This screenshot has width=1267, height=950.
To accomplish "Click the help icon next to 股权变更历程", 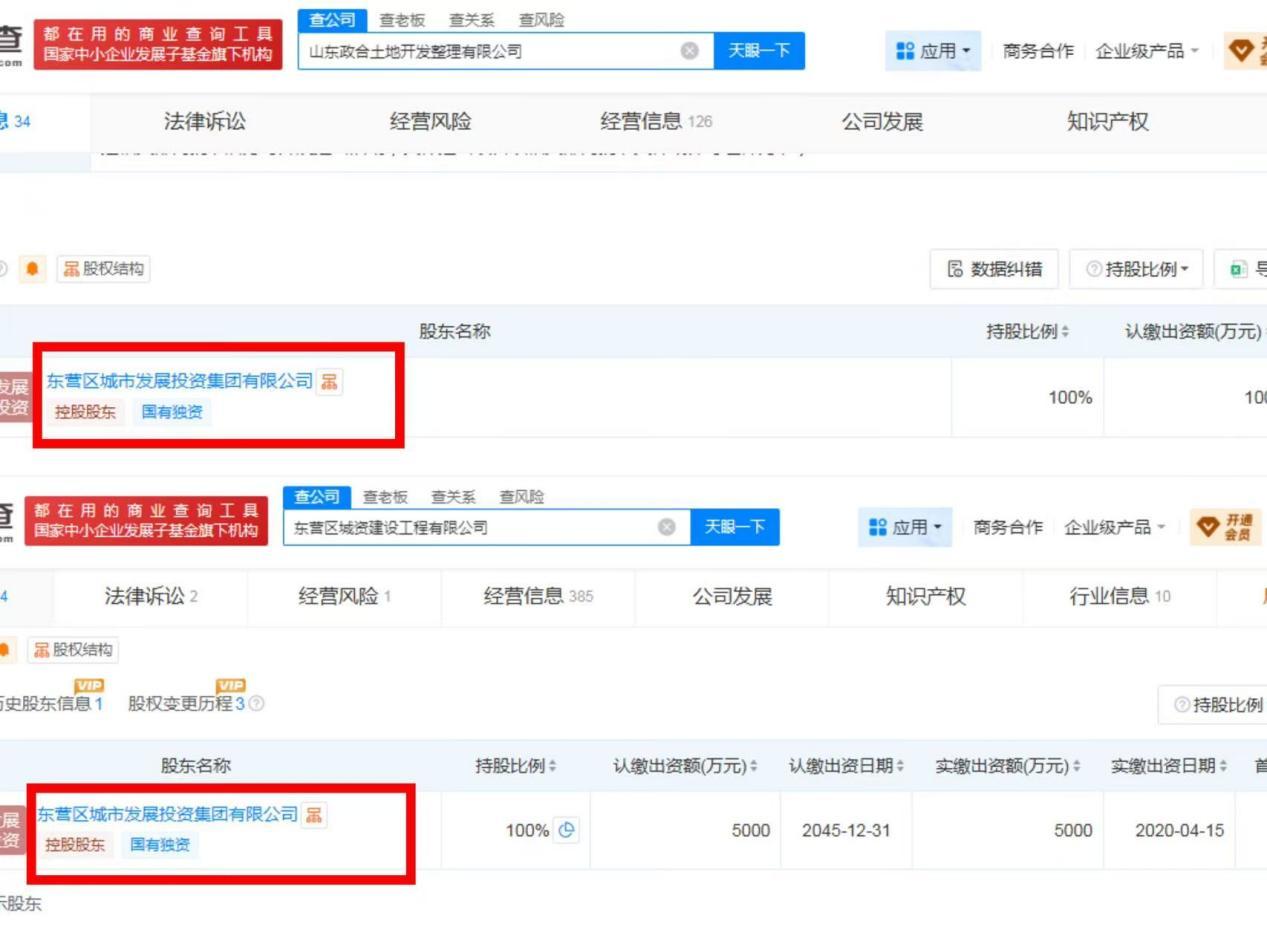I will (257, 704).
